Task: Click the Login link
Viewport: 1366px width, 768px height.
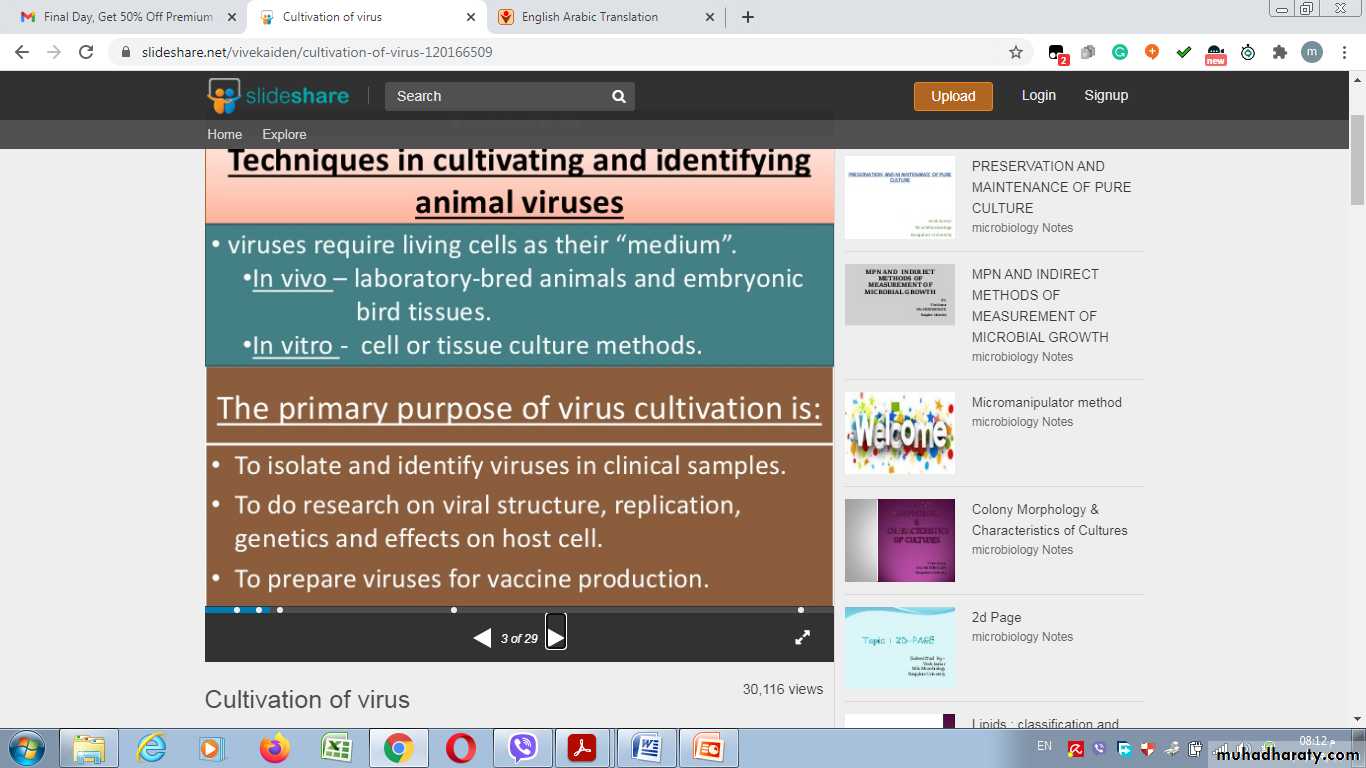Action: pyautogui.click(x=1038, y=95)
